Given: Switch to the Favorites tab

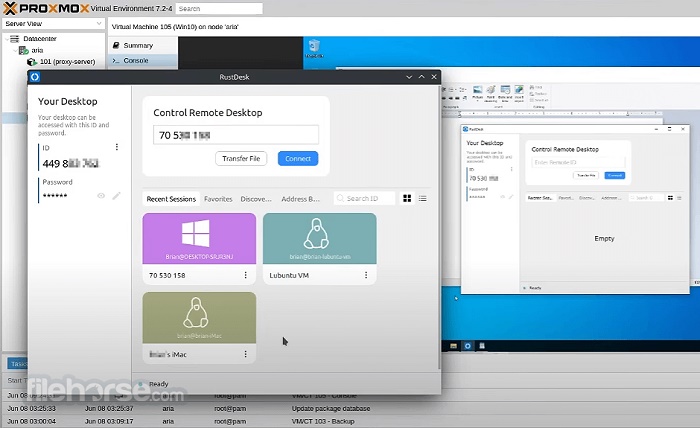Looking at the screenshot, I should [x=218, y=199].
